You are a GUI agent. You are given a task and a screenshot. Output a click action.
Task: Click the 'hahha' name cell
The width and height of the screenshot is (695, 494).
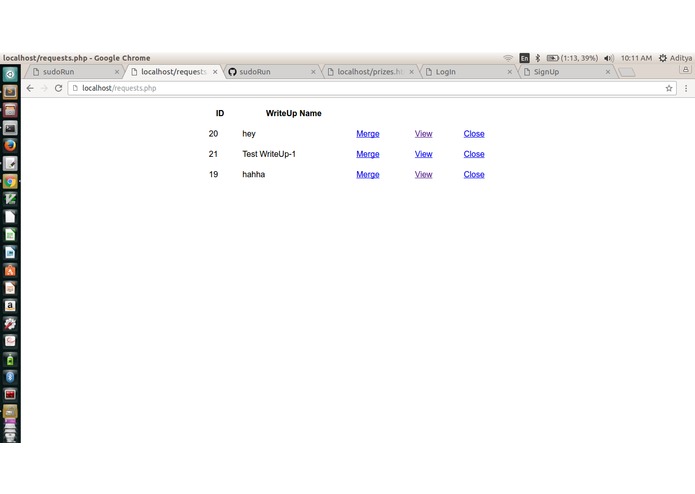[254, 175]
